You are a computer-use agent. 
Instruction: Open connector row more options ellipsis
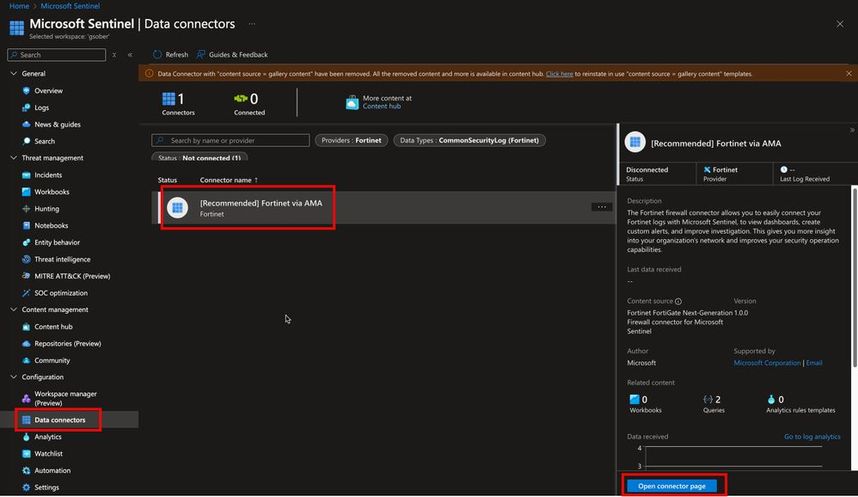(601, 207)
